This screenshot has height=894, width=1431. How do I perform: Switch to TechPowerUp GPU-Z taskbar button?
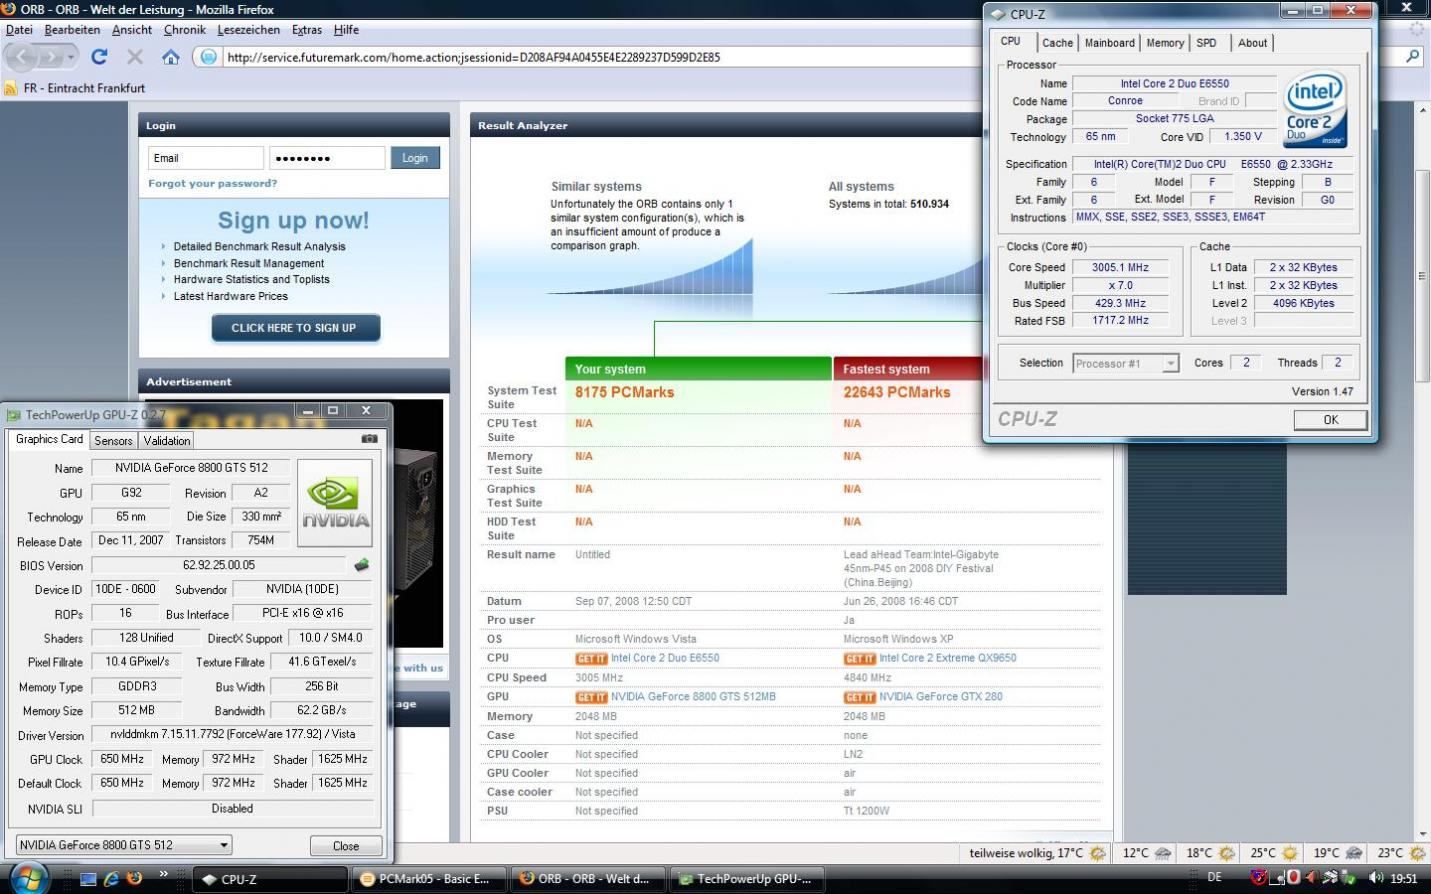(747, 879)
